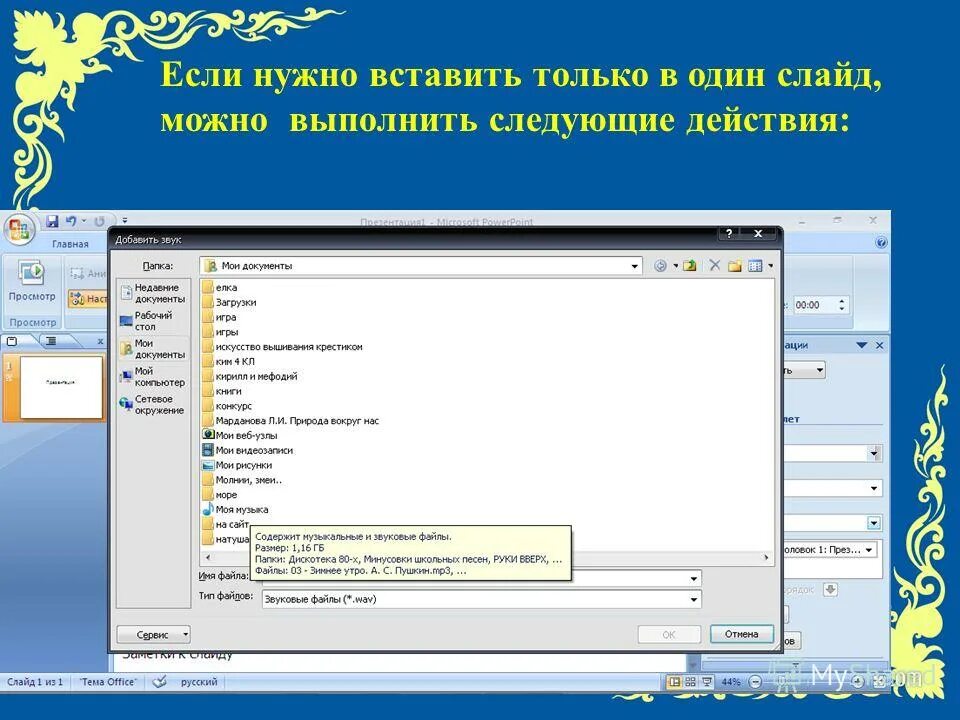This screenshot has width=960, height=720.
Task: Open Views dropdown arrow in dialog
Action: pyautogui.click(x=770, y=266)
